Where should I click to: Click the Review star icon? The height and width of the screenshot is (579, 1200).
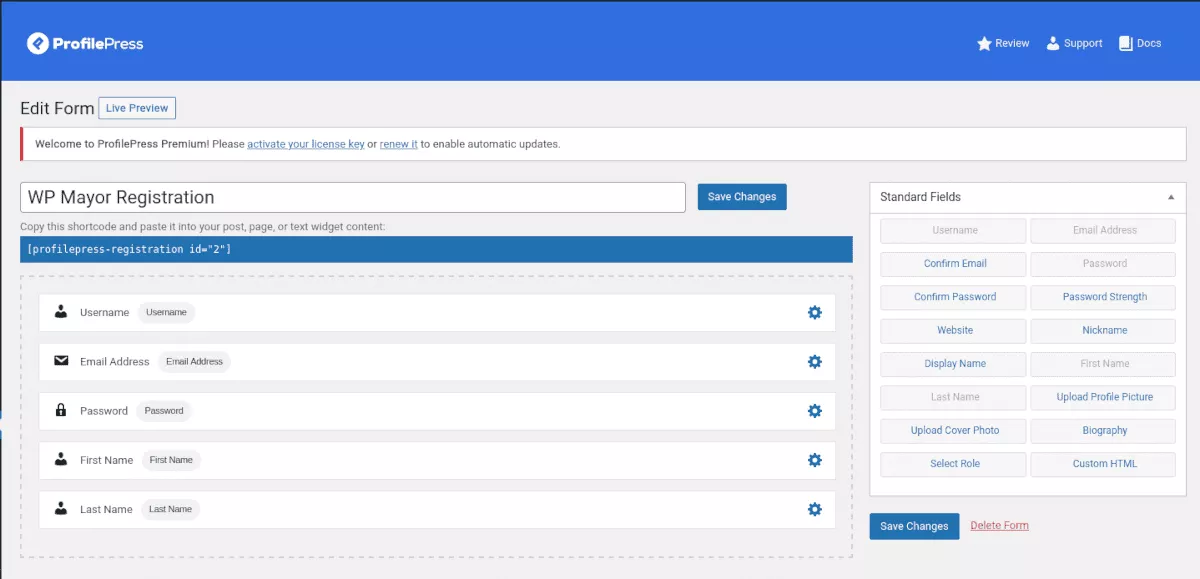(x=984, y=43)
